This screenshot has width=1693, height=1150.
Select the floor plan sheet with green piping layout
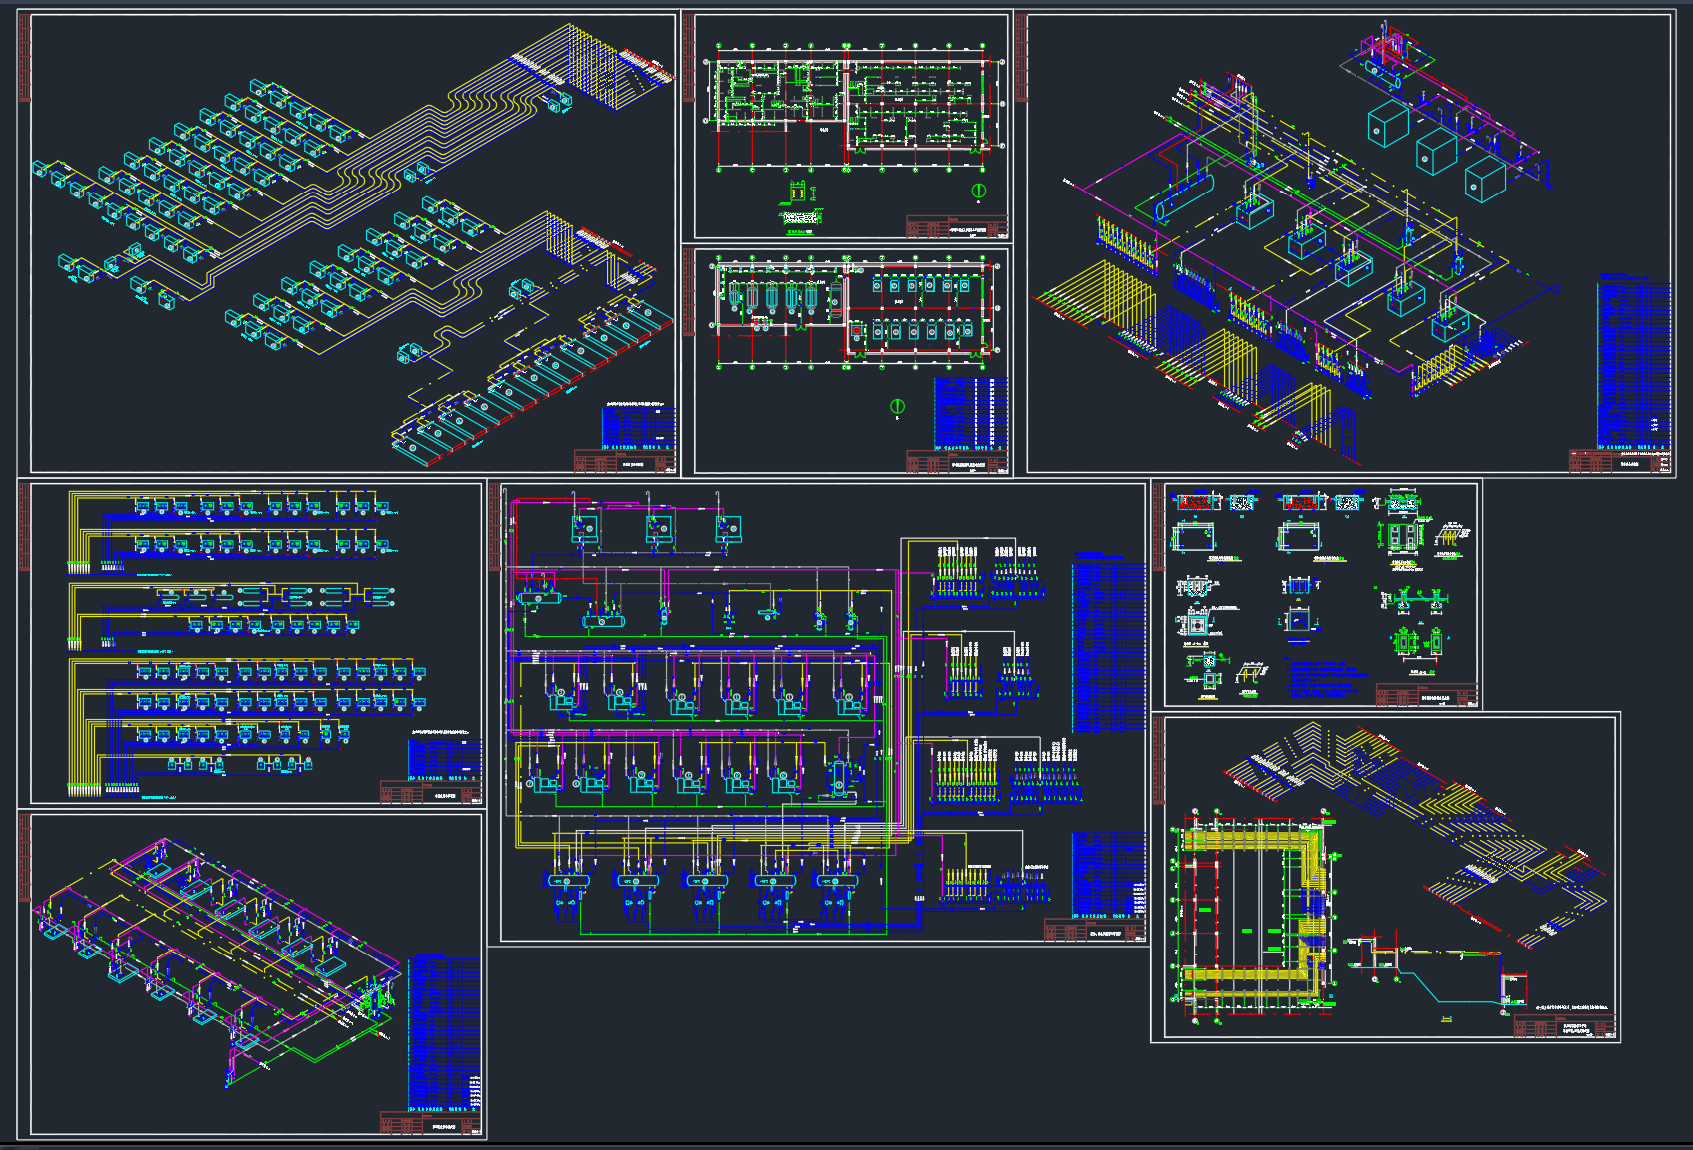tap(847, 126)
